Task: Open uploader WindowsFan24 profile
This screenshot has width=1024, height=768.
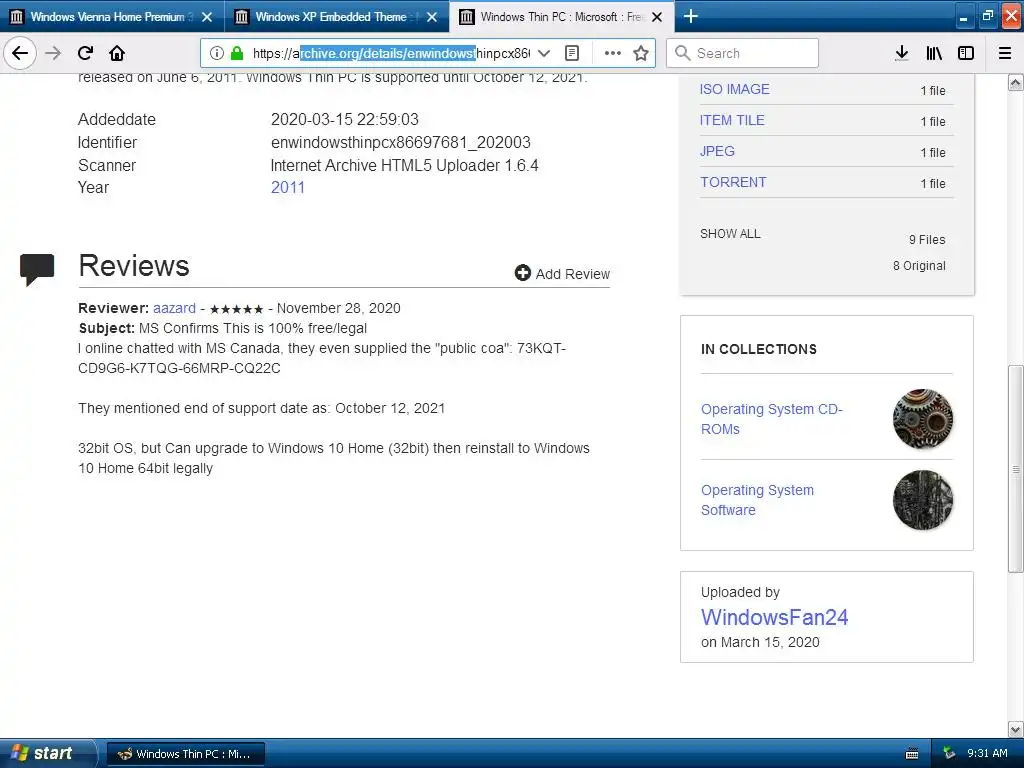Action: (x=775, y=617)
